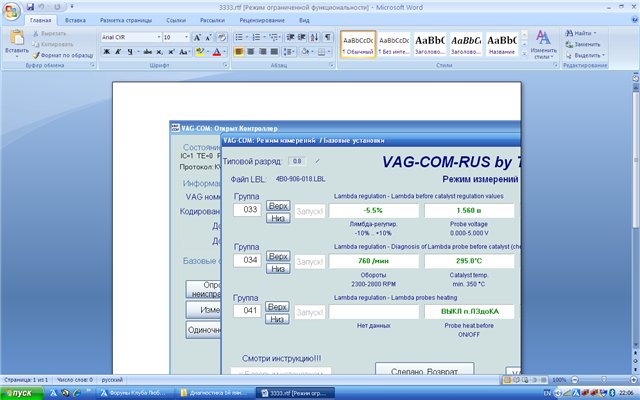Align paragraph text right
This screenshot has width=640, height=400.
[x=262, y=52]
